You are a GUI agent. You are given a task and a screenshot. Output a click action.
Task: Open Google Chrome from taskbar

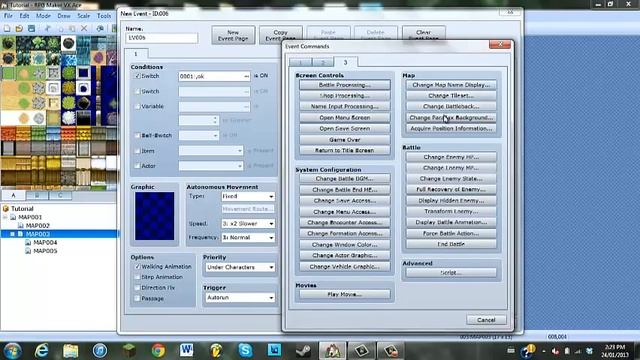[158, 350]
